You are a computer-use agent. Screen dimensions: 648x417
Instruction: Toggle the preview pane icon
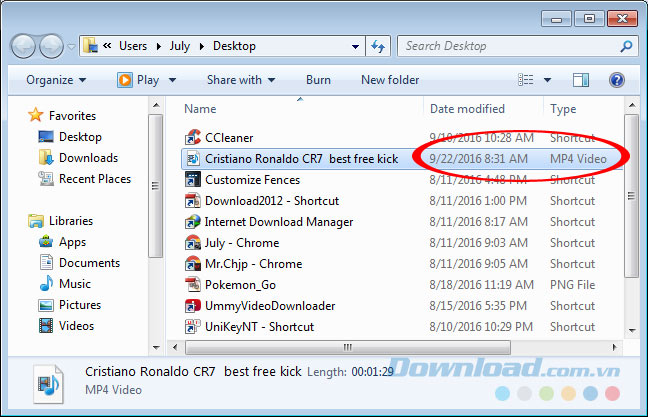pyautogui.click(x=581, y=80)
